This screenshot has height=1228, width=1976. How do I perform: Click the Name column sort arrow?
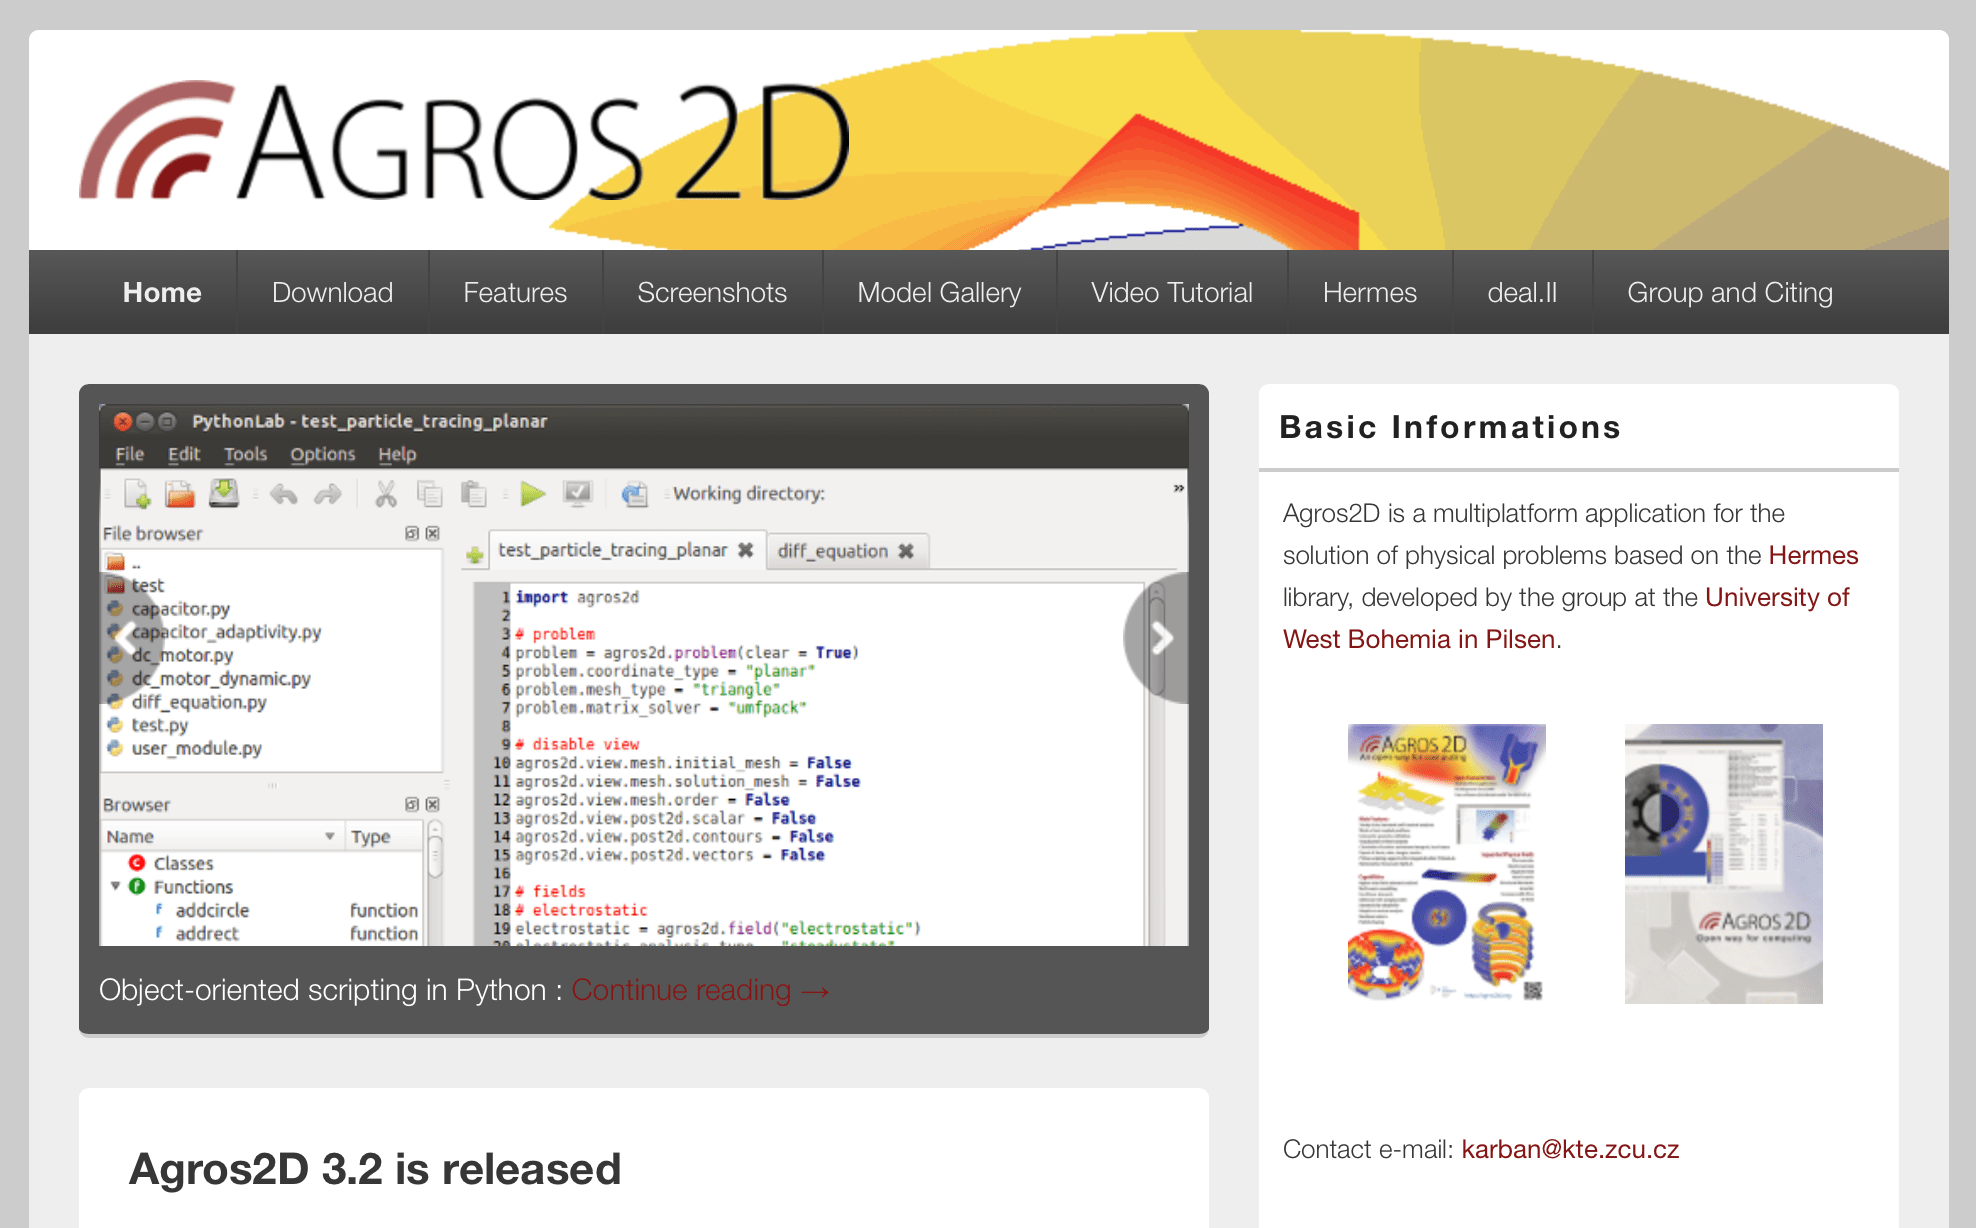pyautogui.click(x=329, y=836)
